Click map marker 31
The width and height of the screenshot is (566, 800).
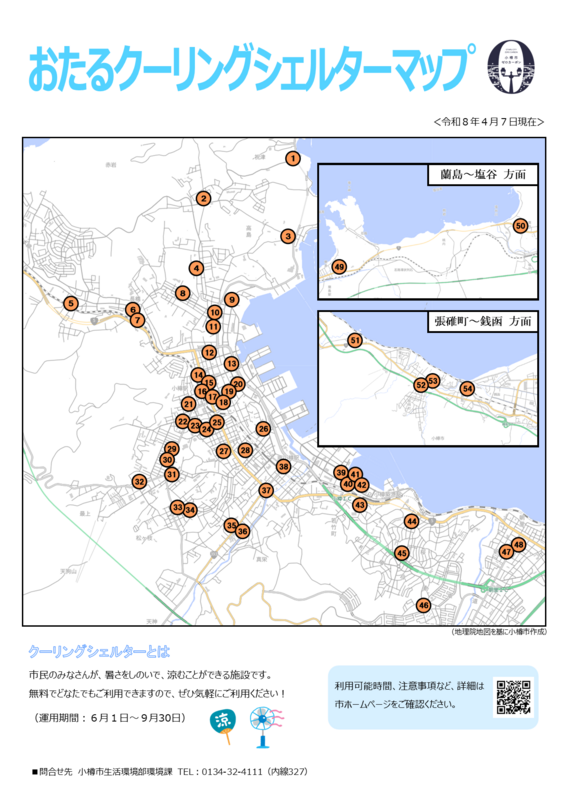click(x=171, y=474)
